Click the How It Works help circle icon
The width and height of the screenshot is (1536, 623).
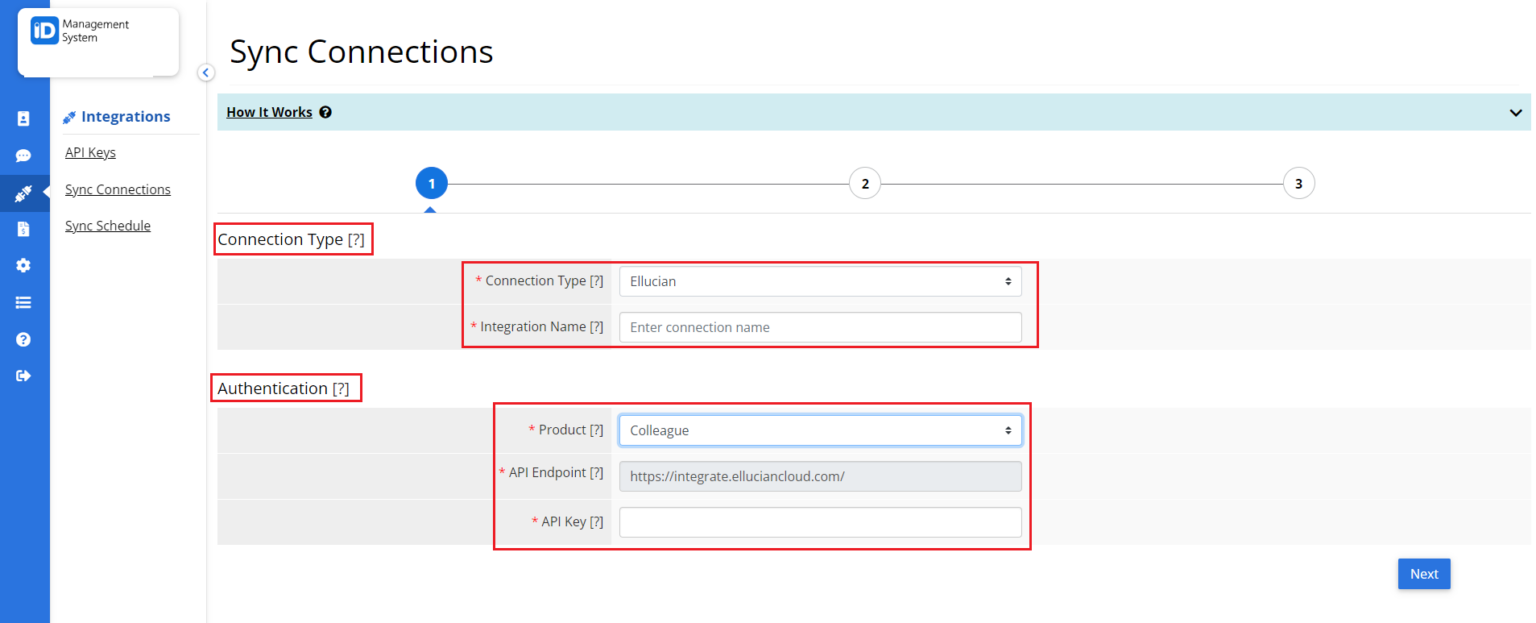(325, 112)
